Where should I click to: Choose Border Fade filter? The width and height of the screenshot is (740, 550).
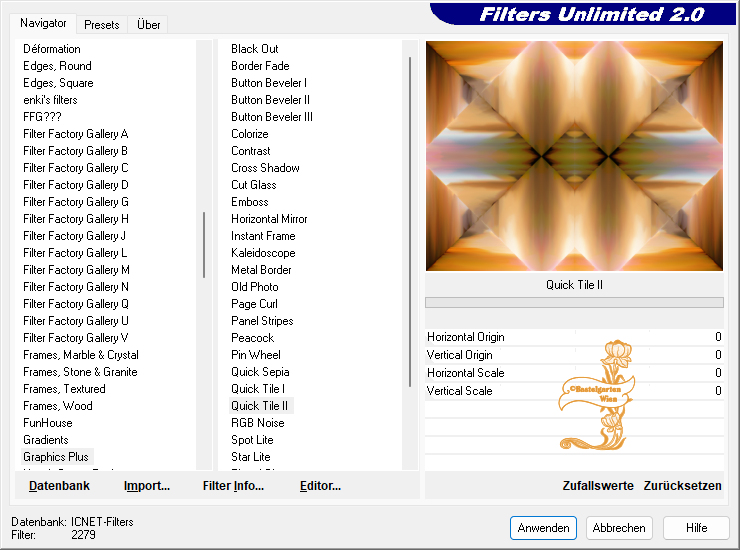(x=260, y=66)
